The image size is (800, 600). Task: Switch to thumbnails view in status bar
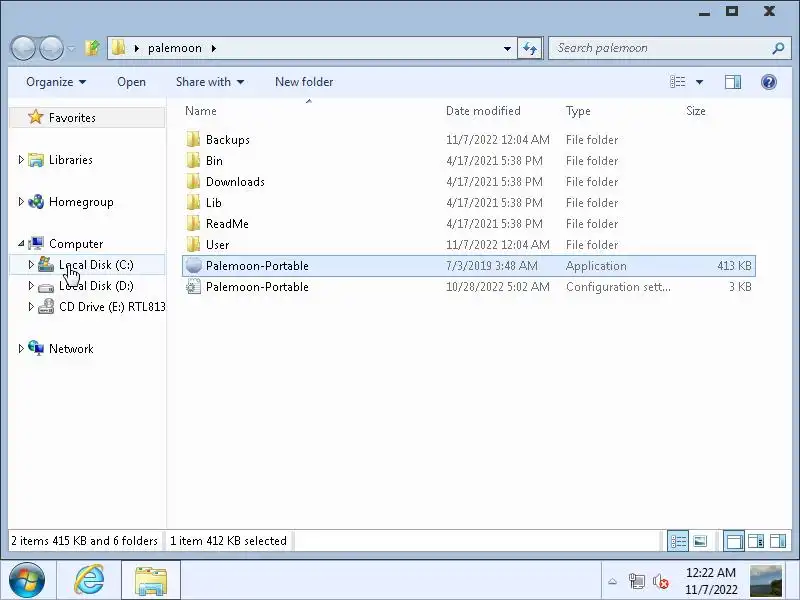tap(700, 541)
